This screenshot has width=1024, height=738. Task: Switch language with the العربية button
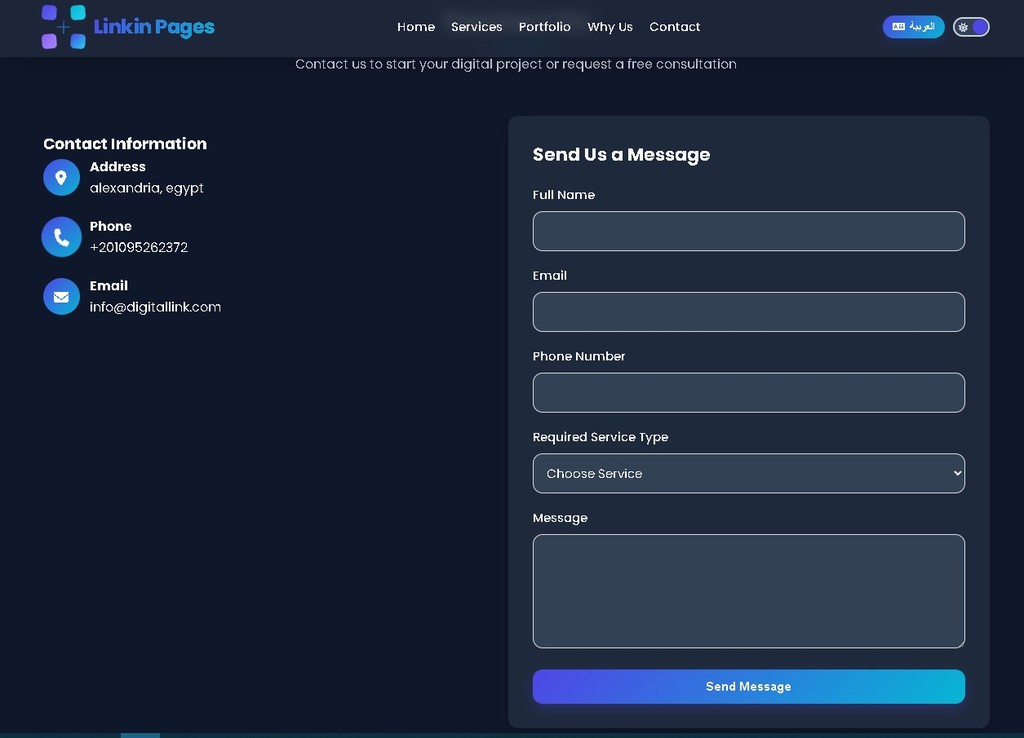pos(913,27)
